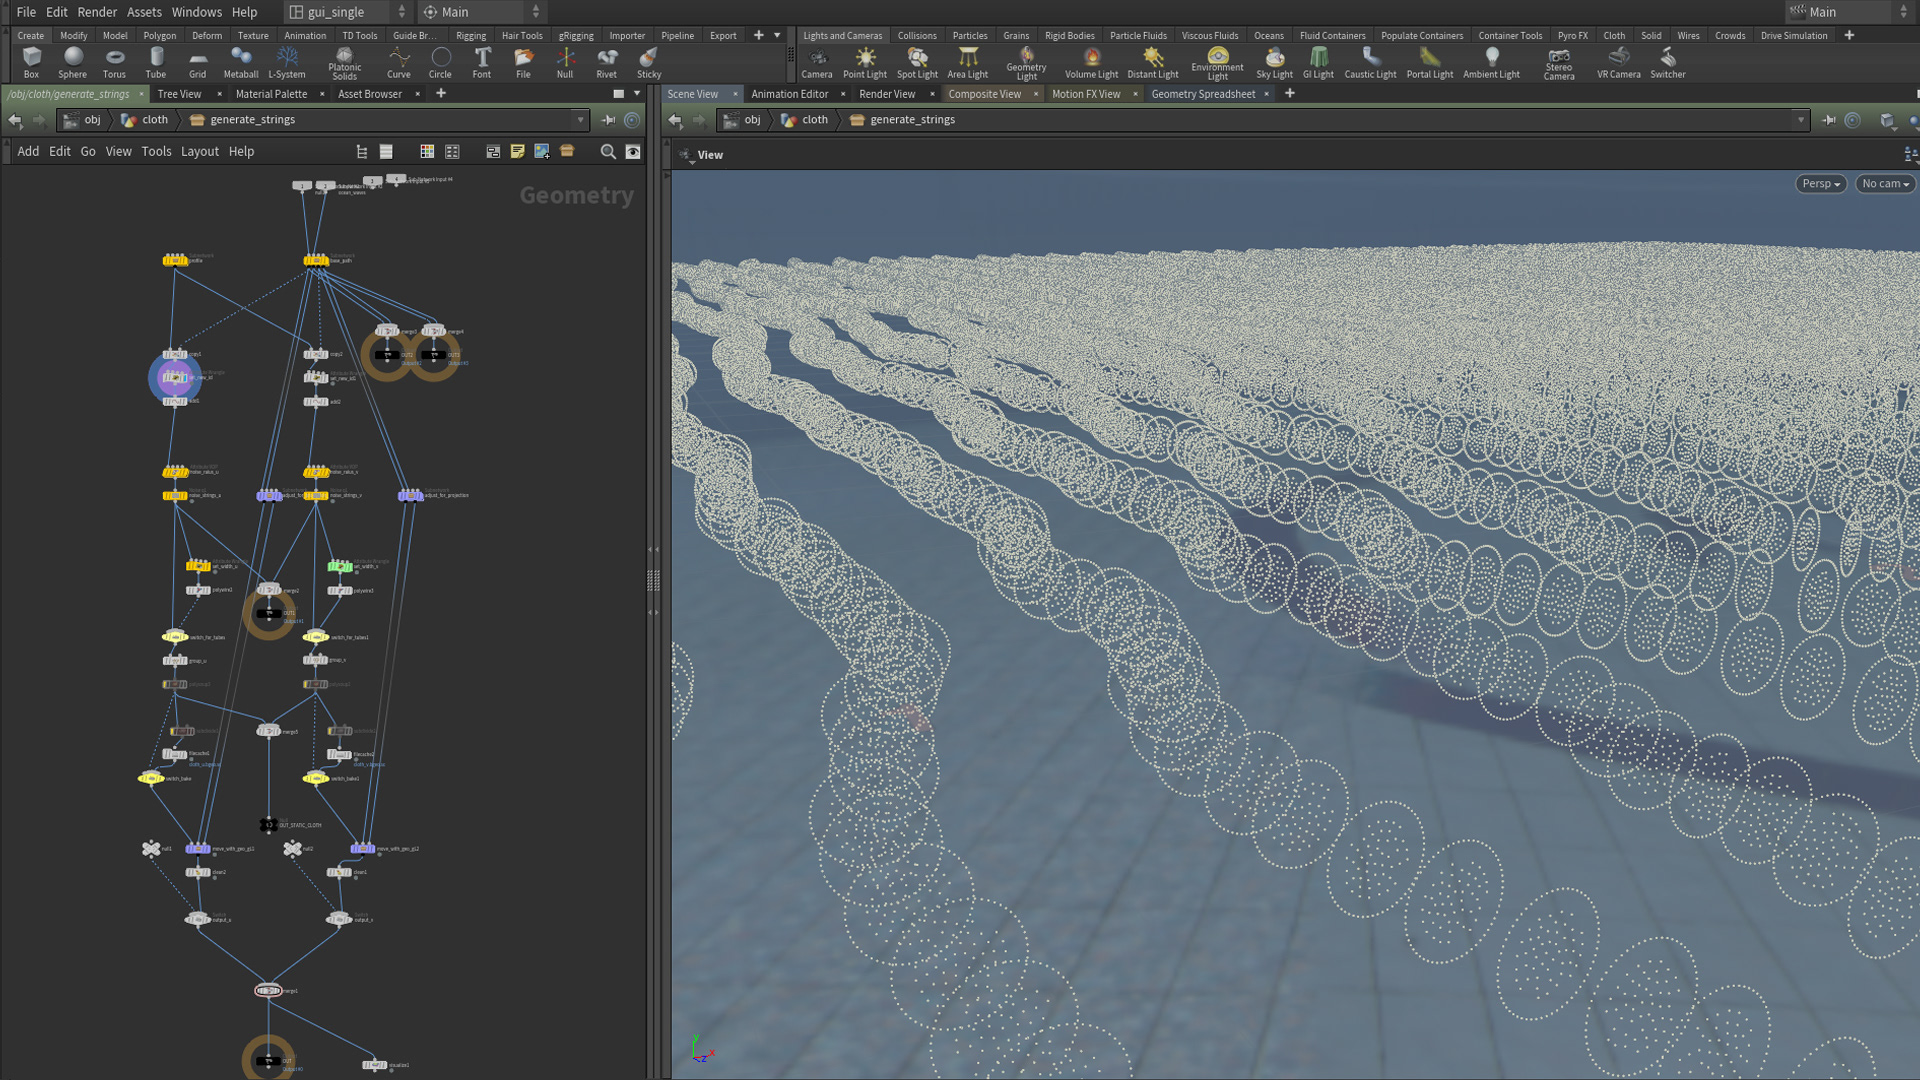
Task: Select the Tube shelf tool
Action: [156, 63]
